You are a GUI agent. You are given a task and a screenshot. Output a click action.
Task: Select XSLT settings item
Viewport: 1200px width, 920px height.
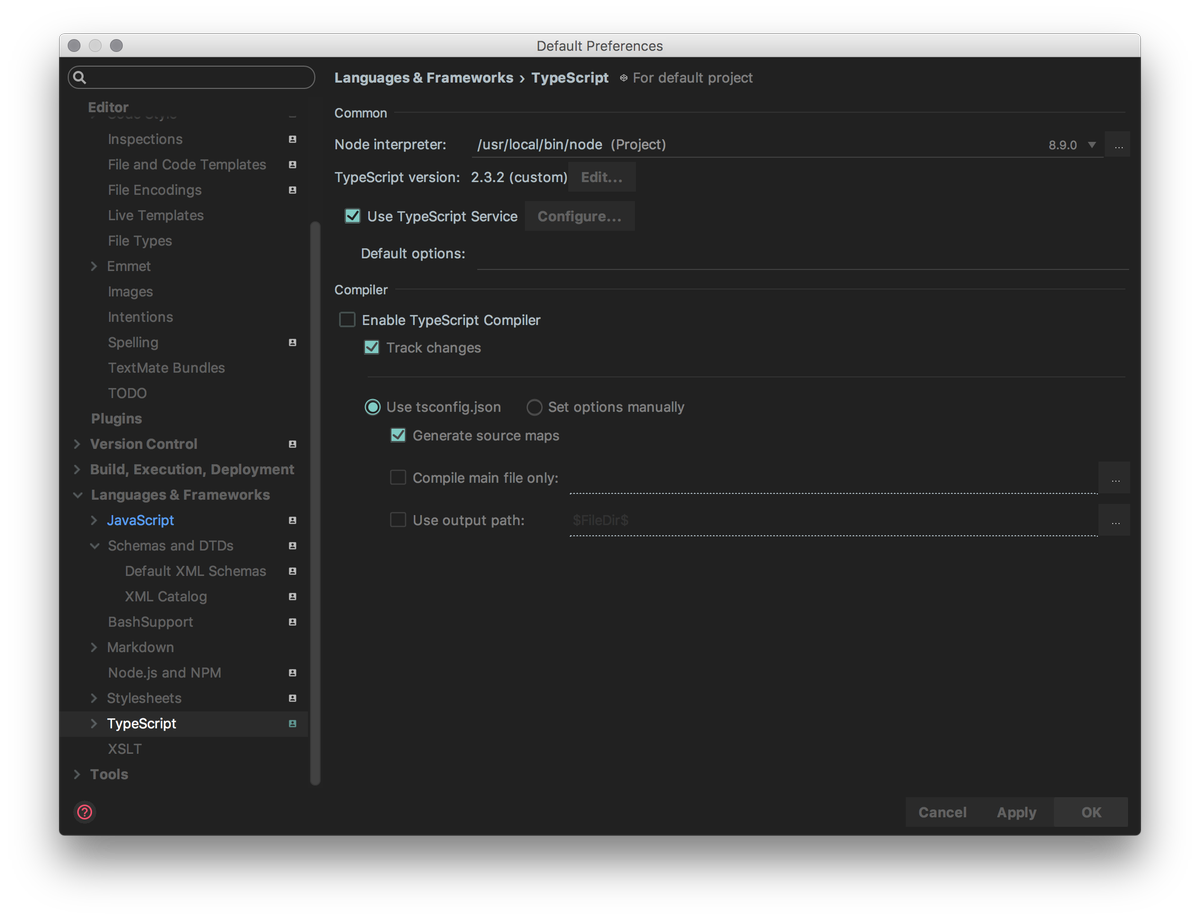click(125, 749)
